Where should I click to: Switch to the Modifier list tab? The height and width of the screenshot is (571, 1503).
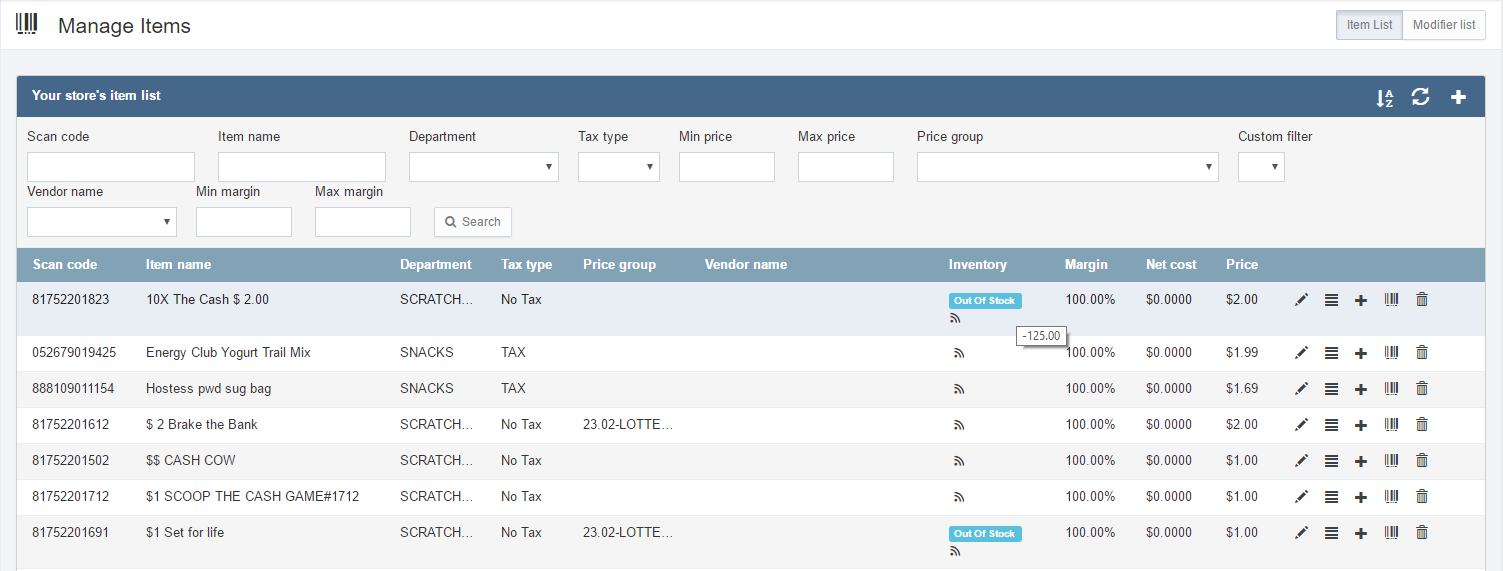[1443, 25]
